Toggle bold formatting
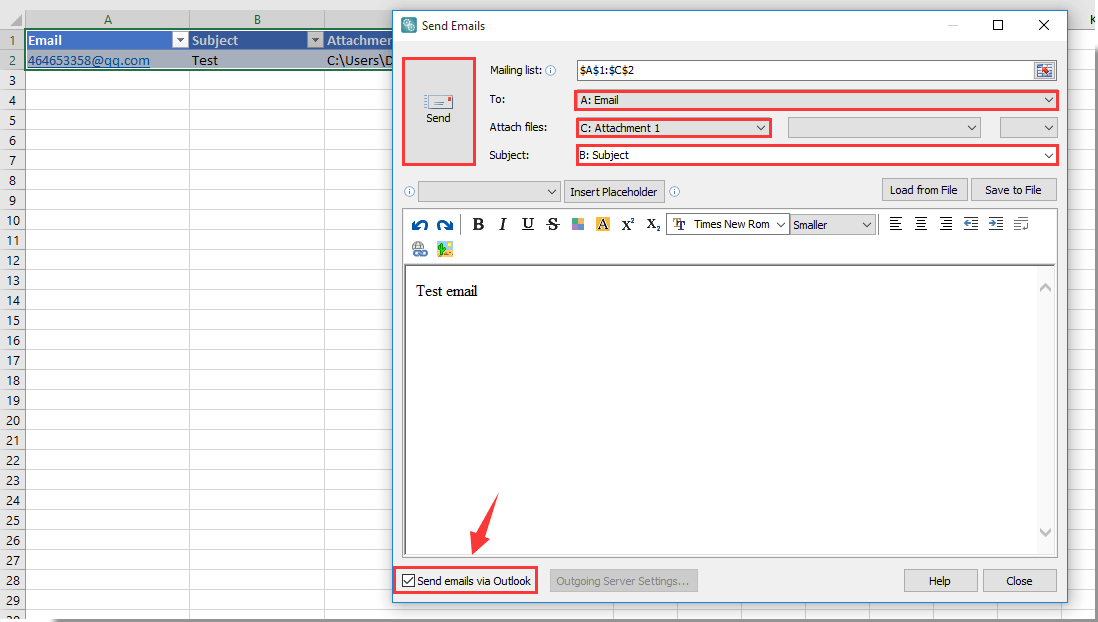This screenshot has height=622, width=1098. click(x=478, y=224)
